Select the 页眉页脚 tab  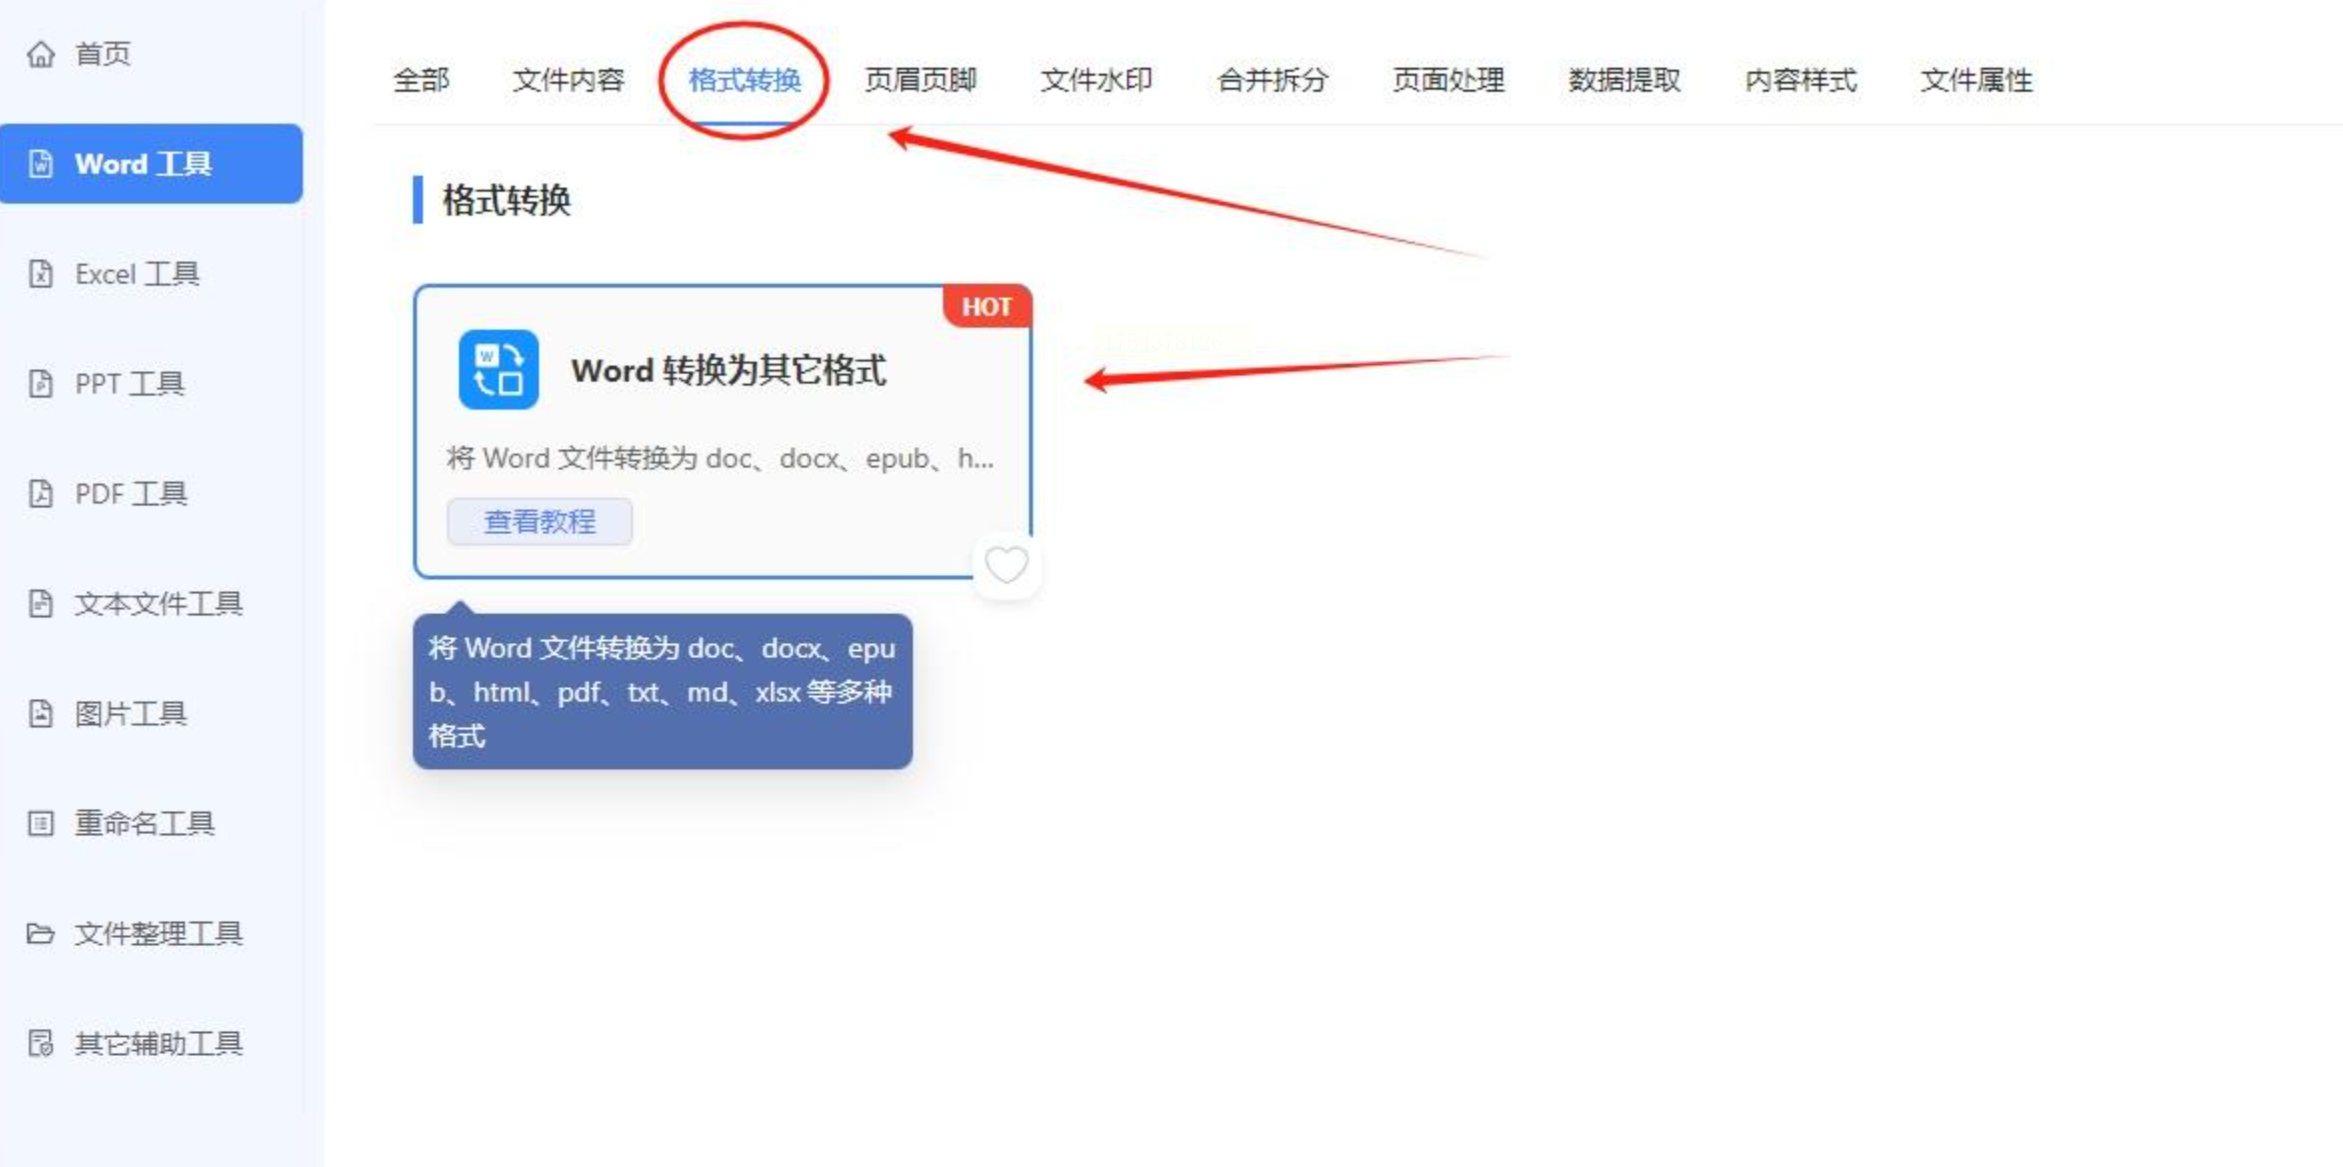pos(920,80)
